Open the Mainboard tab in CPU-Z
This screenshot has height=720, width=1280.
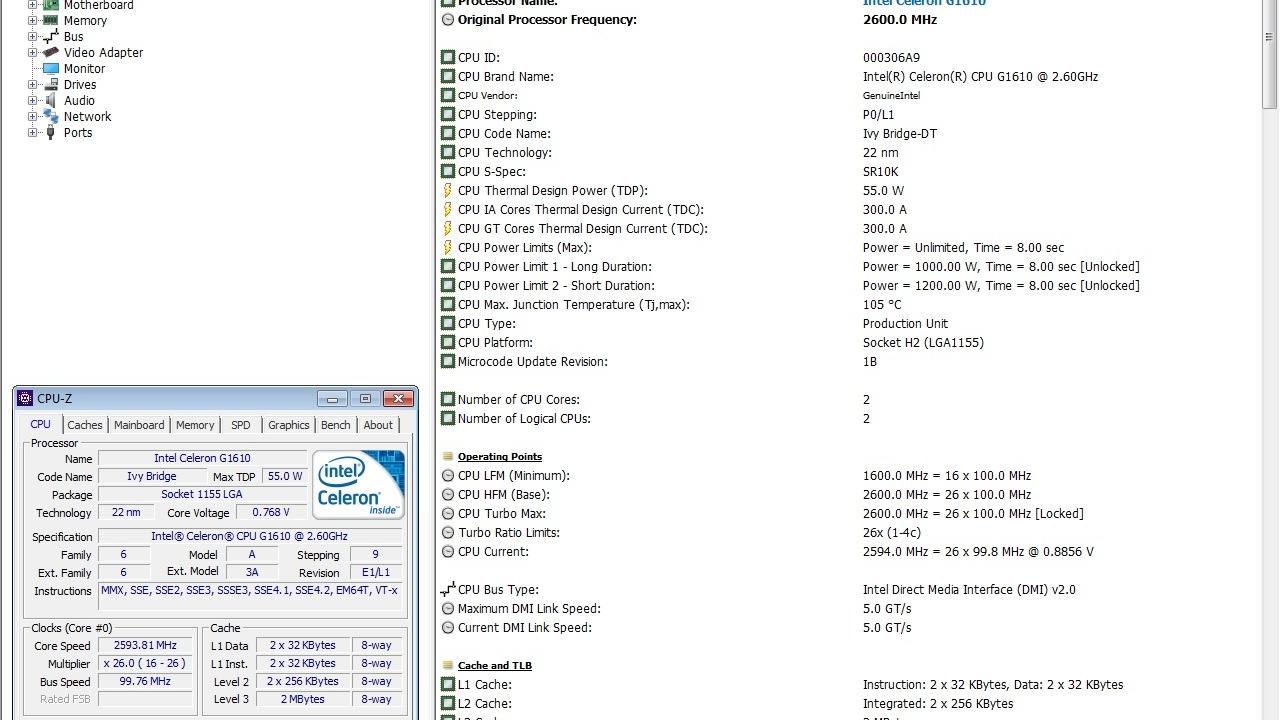point(139,425)
